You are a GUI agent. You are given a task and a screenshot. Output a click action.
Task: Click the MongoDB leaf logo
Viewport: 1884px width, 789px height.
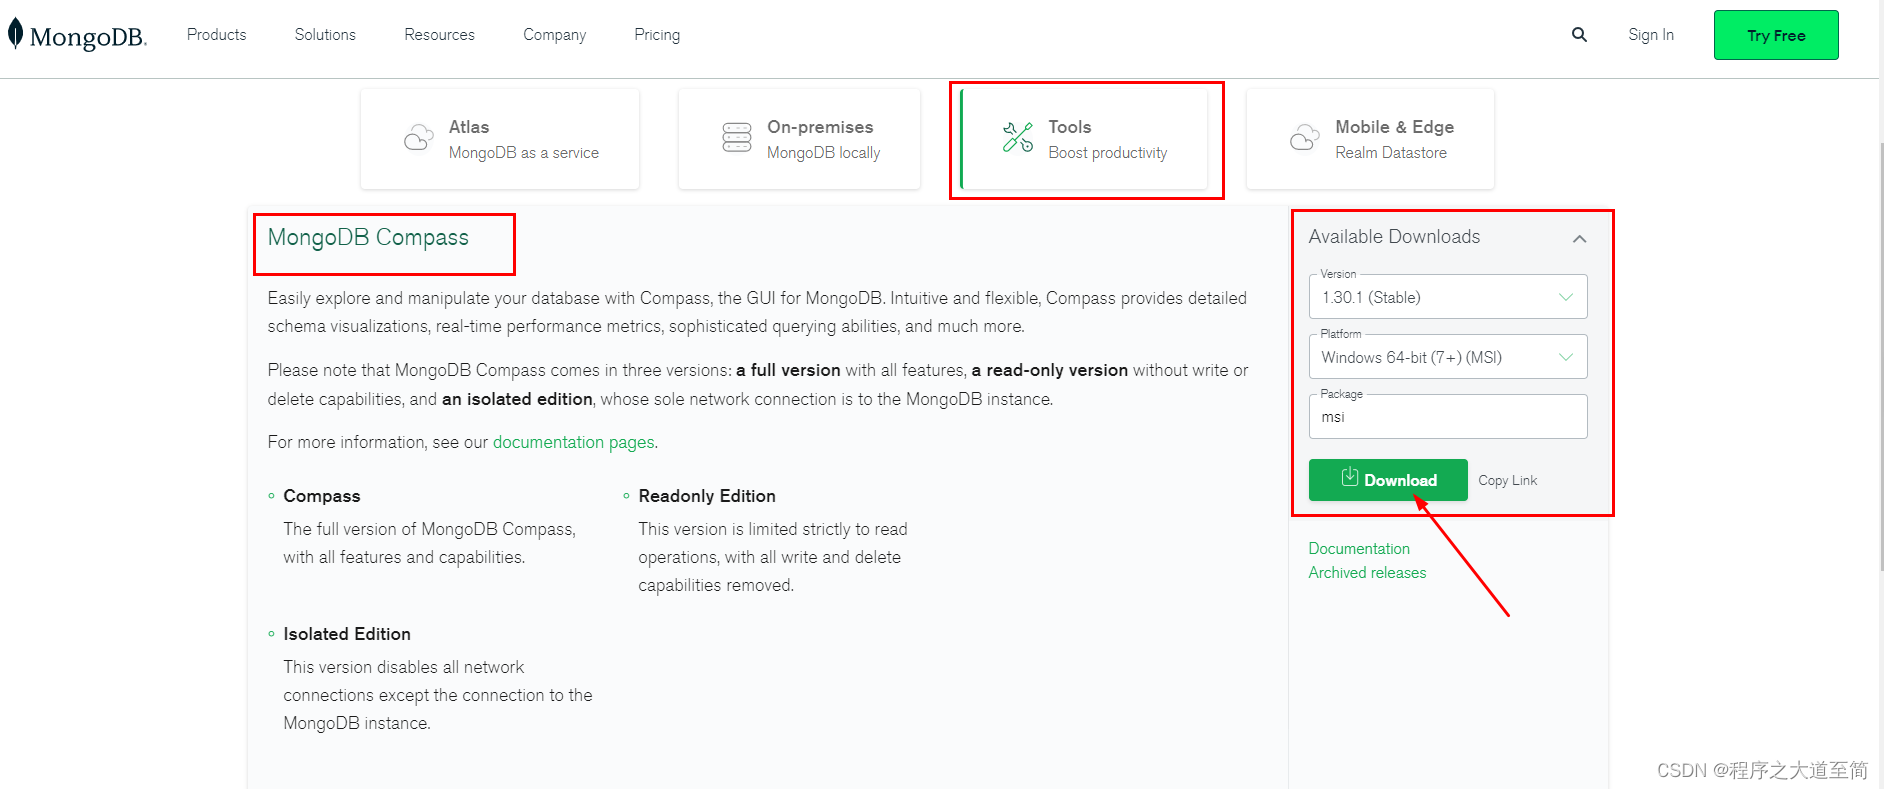tap(15, 34)
